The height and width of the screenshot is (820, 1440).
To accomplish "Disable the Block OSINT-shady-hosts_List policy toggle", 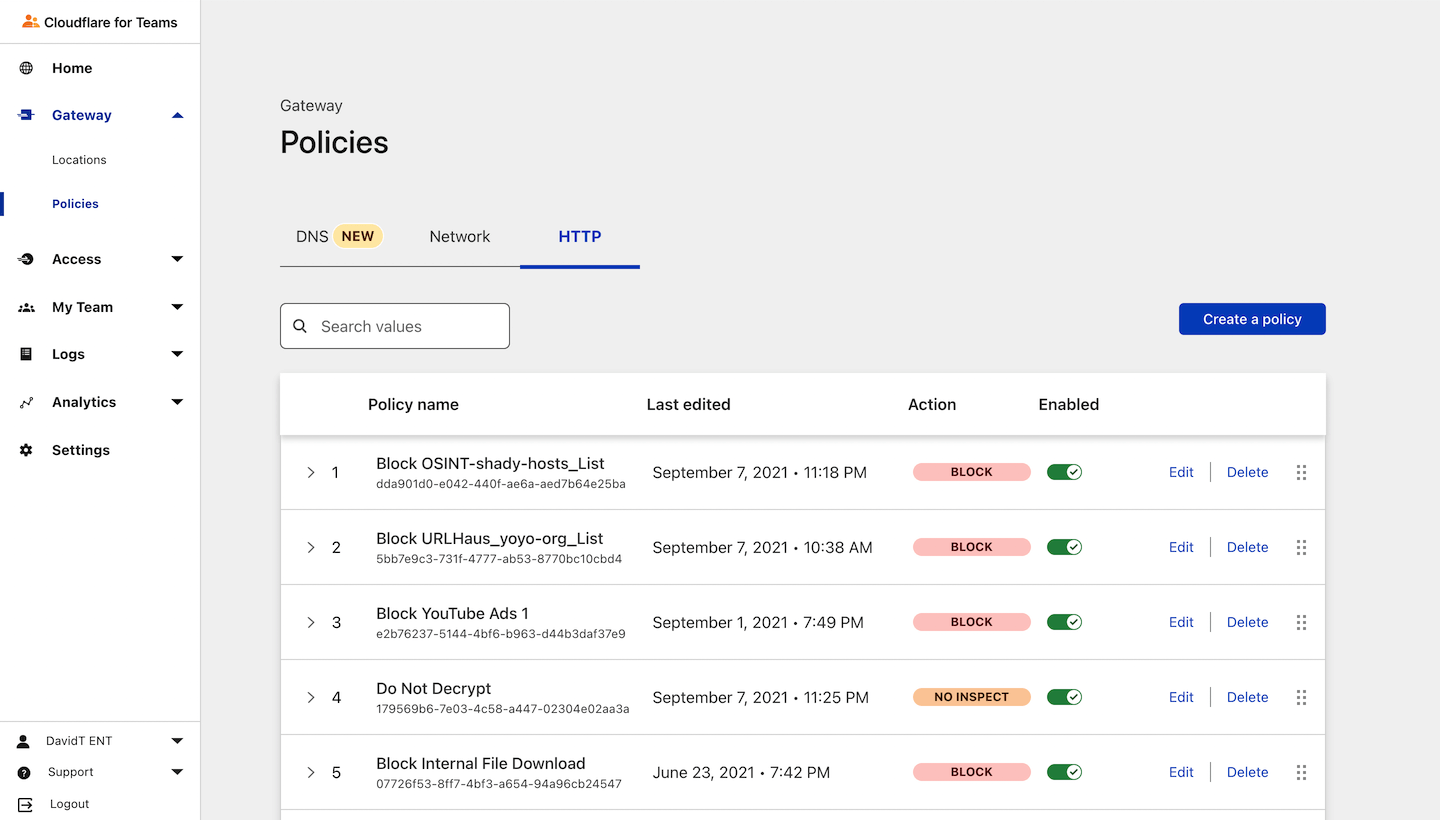I will click(x=1064, y=471).
